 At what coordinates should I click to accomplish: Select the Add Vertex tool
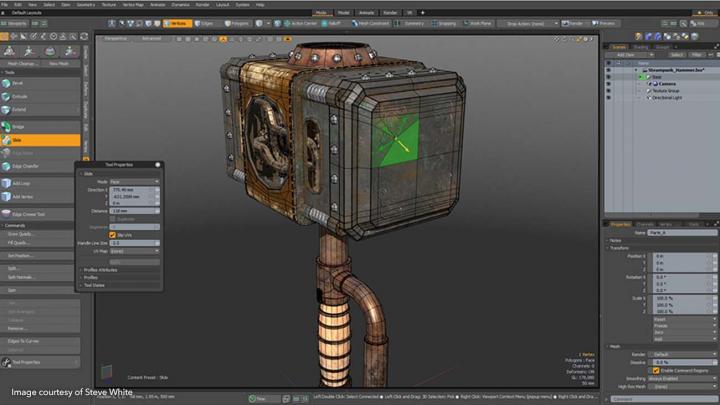[40, 197]
